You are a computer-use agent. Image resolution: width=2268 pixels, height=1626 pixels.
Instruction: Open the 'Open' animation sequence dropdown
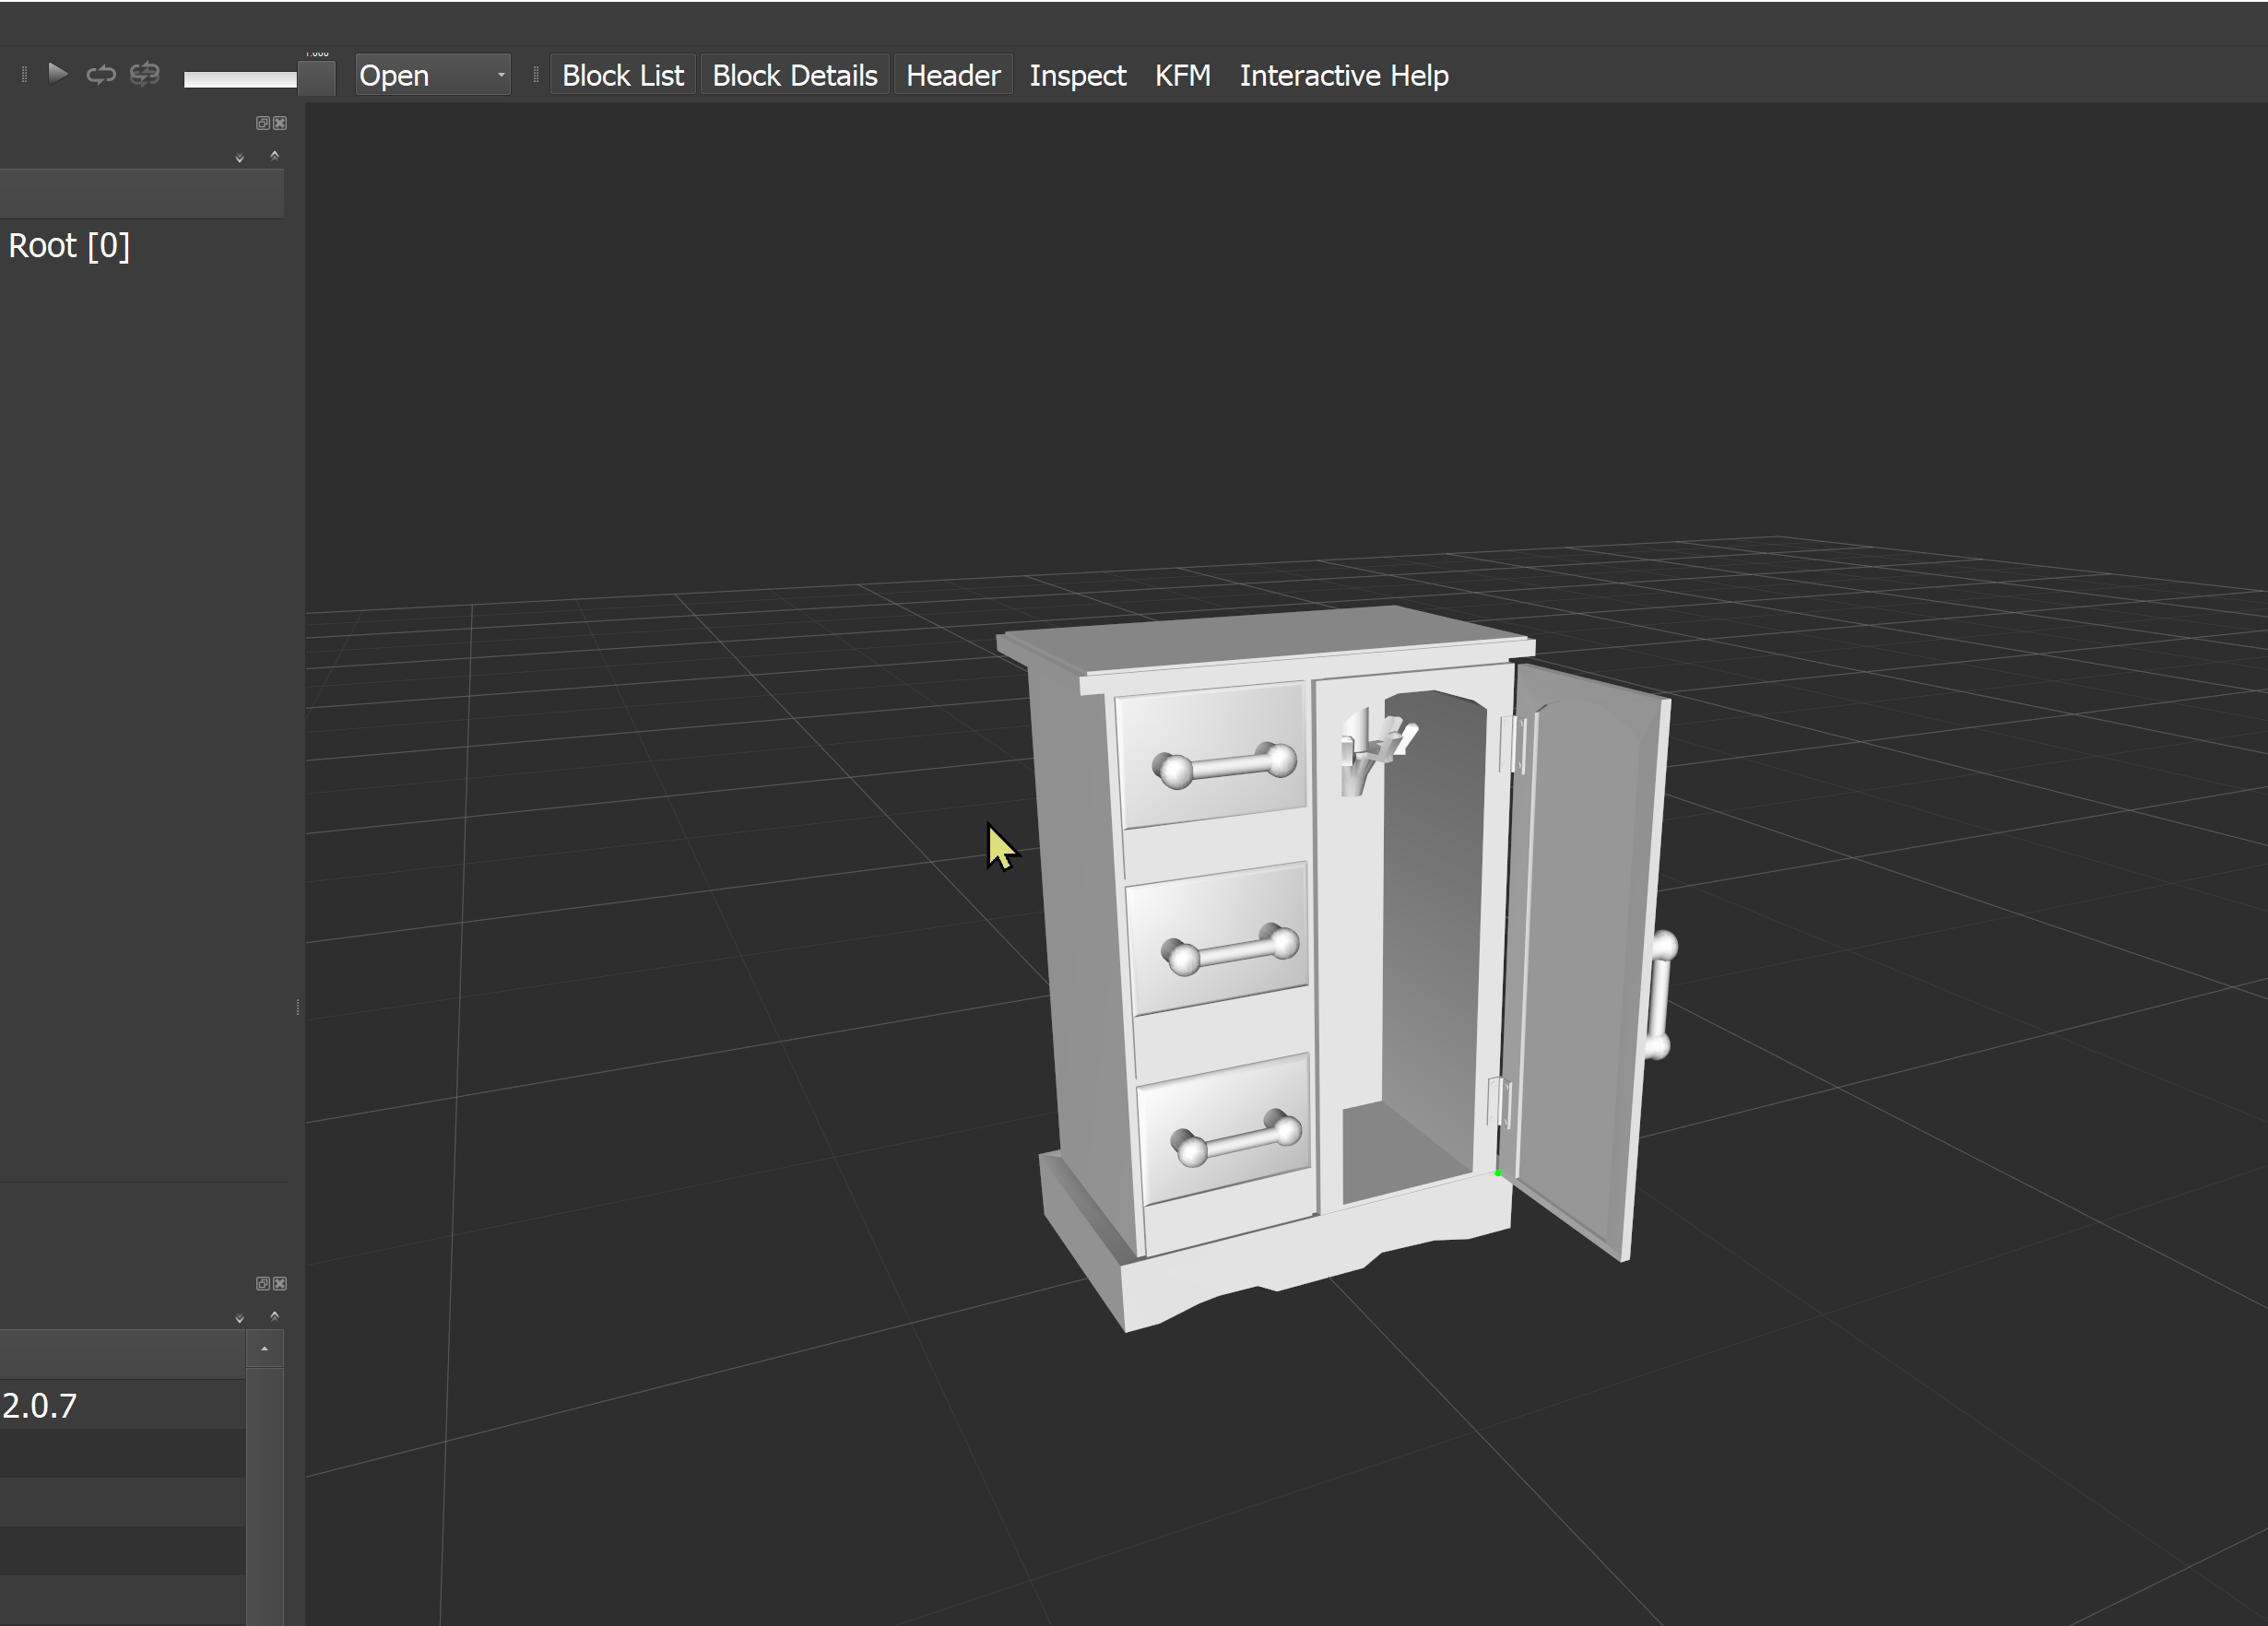[x=432, y=75]
